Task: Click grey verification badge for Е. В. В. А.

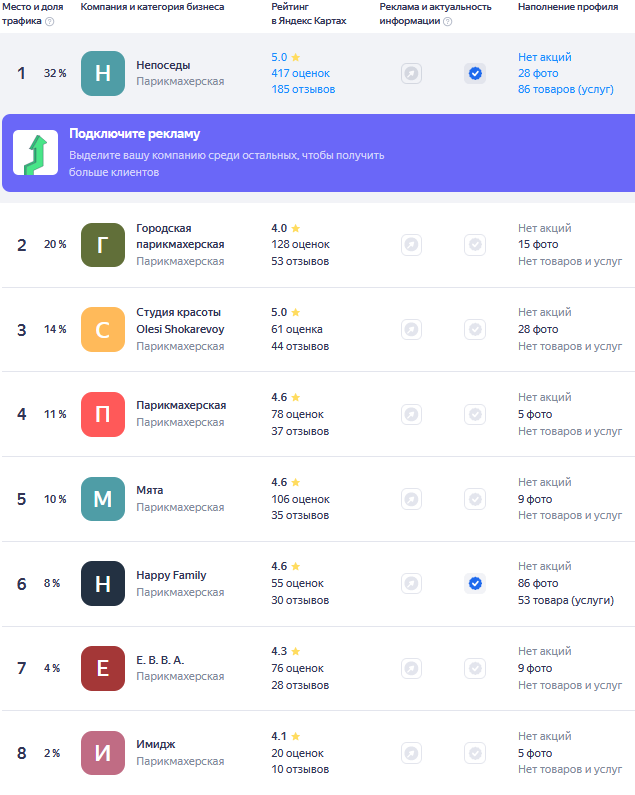Action: 475,668
